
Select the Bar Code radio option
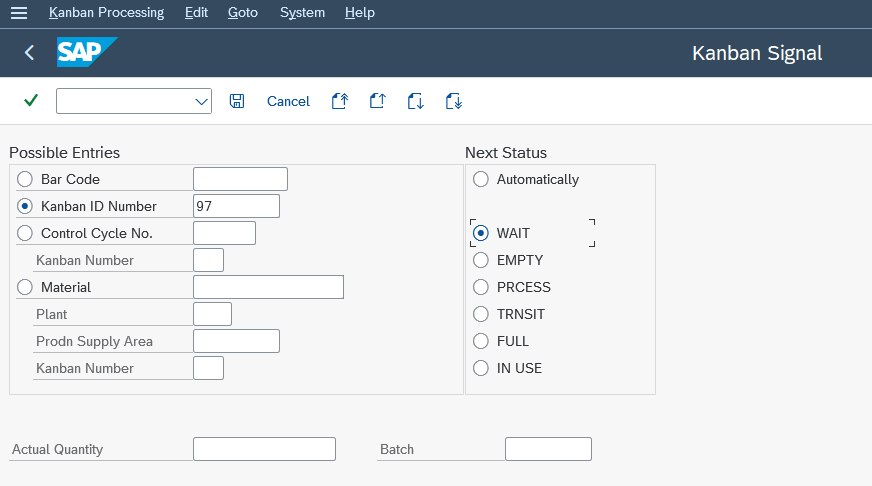click(x=24, y=179)
